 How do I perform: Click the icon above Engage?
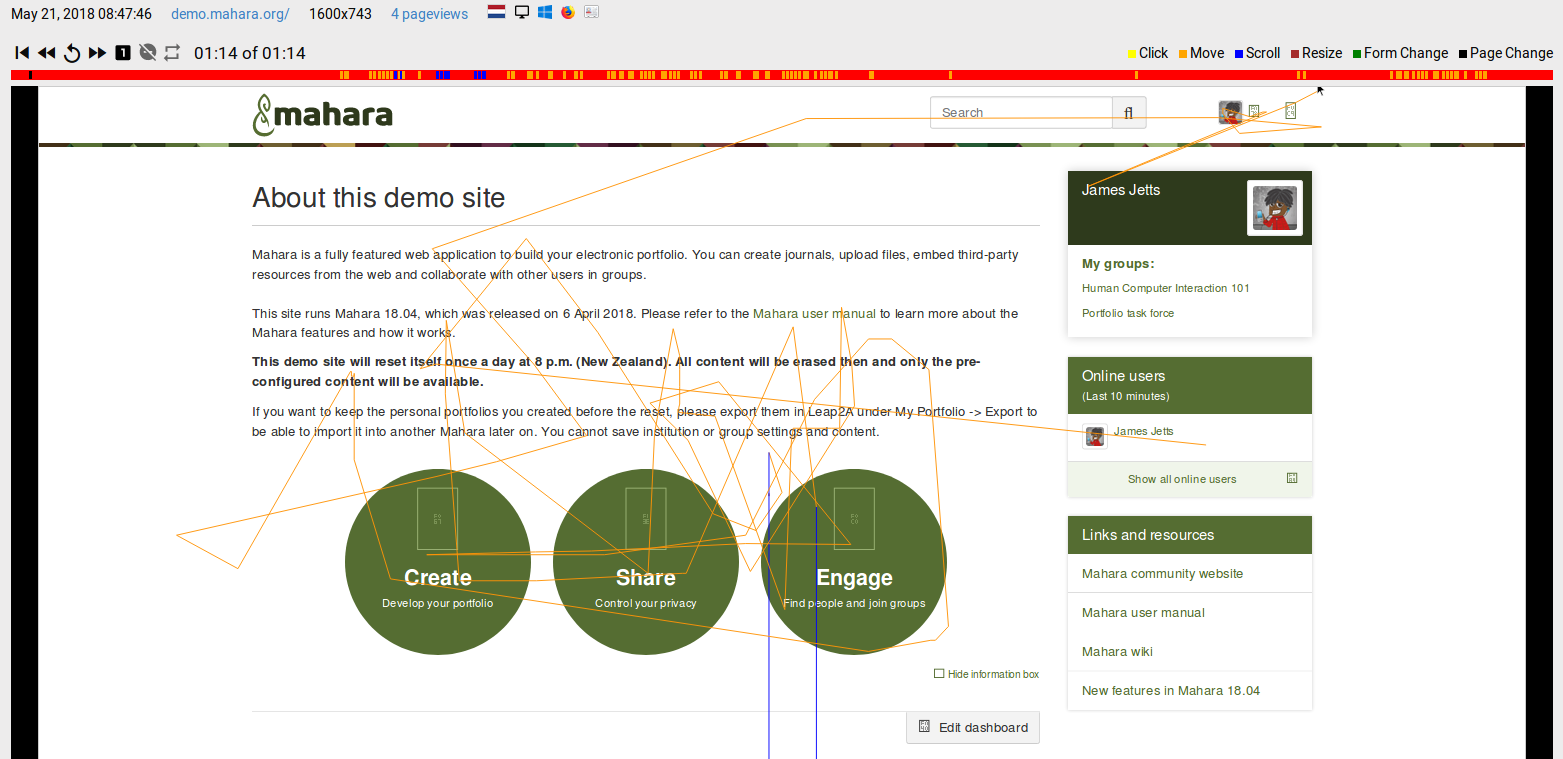click(x=854, y=519)
